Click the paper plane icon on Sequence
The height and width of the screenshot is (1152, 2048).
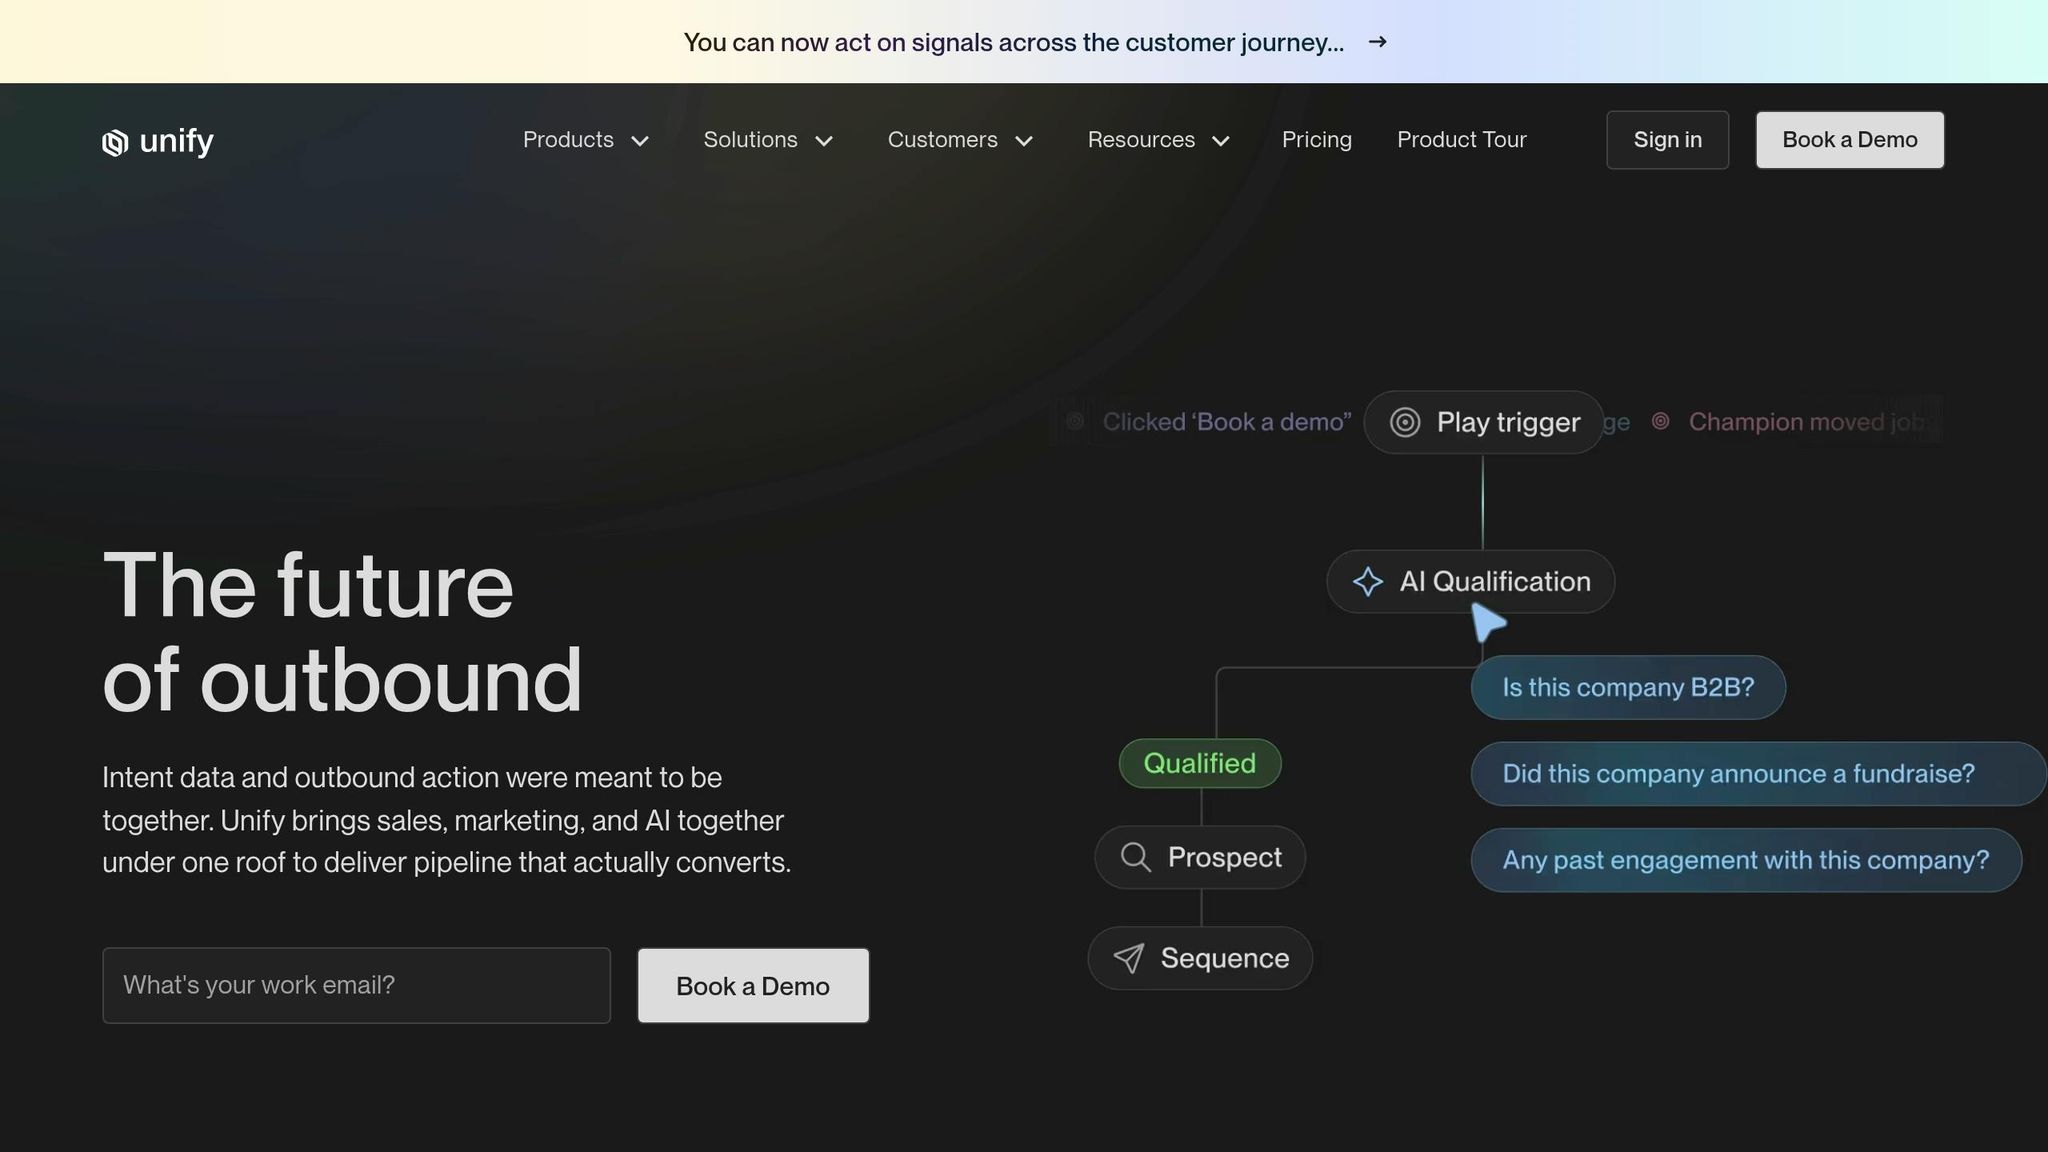[x=1129, y=958]
